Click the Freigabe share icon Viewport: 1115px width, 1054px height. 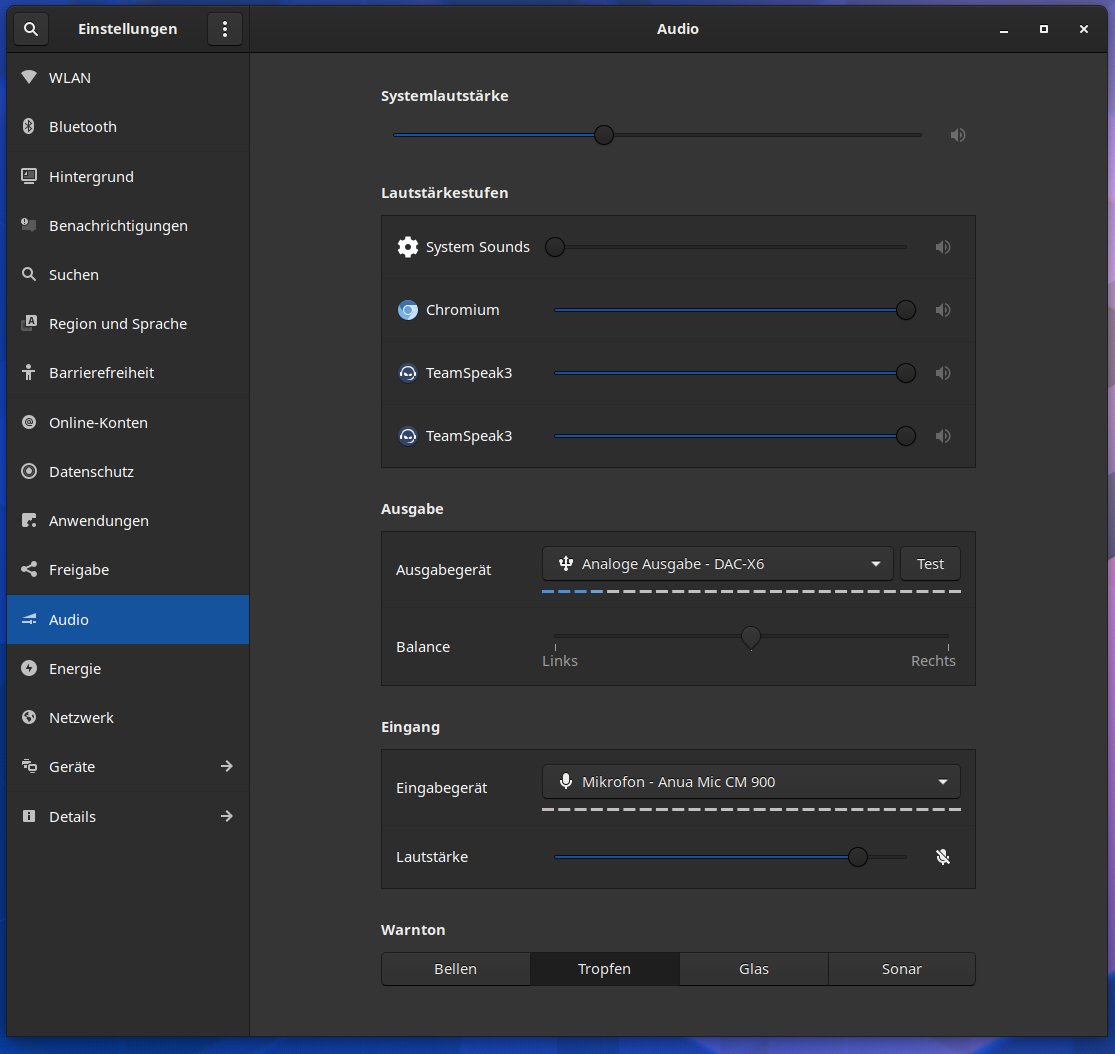pyautogui.click(x=28, y=569)
